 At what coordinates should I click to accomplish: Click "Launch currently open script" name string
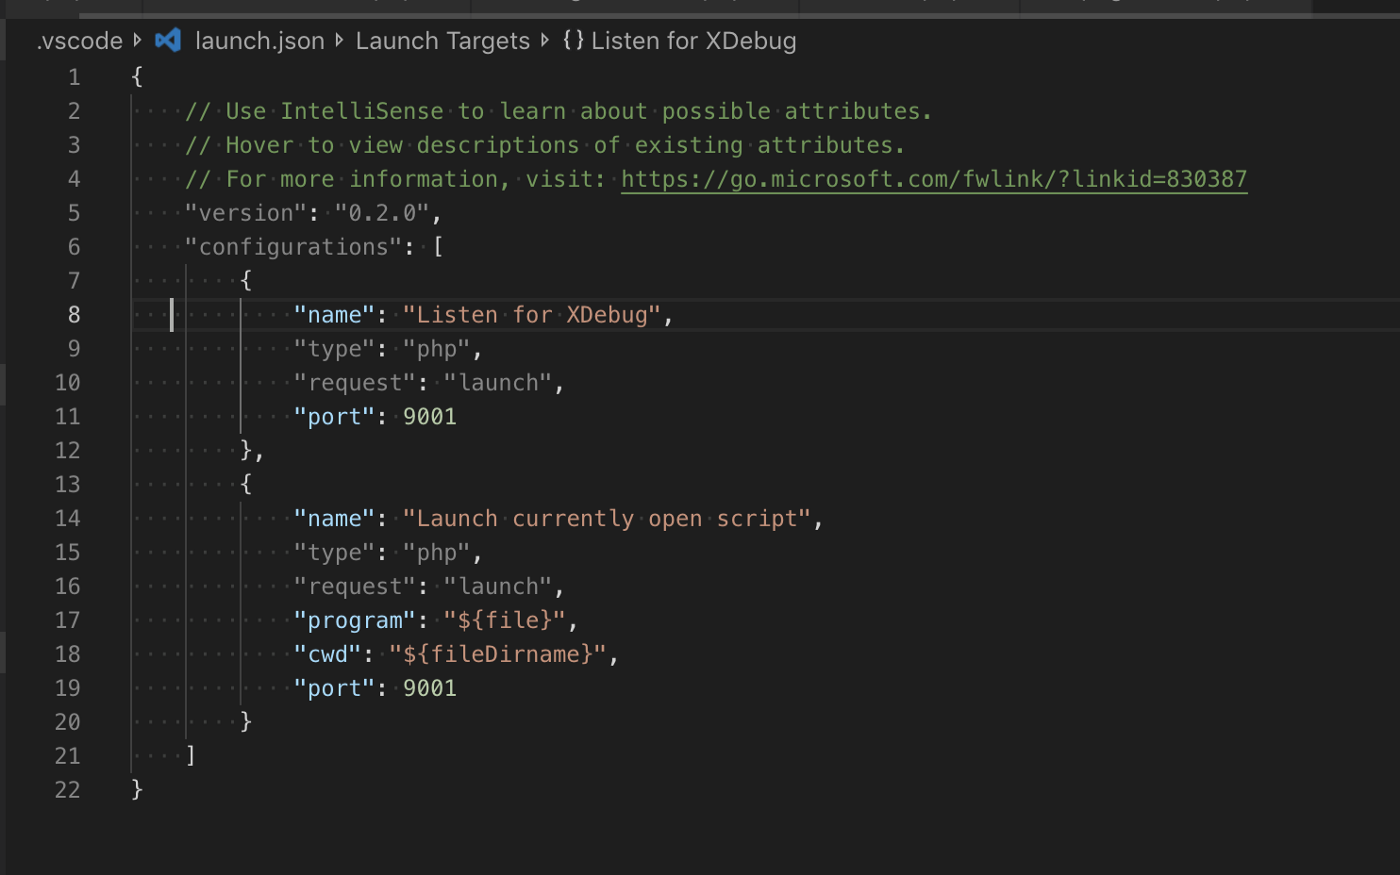(x=608, y=519)
